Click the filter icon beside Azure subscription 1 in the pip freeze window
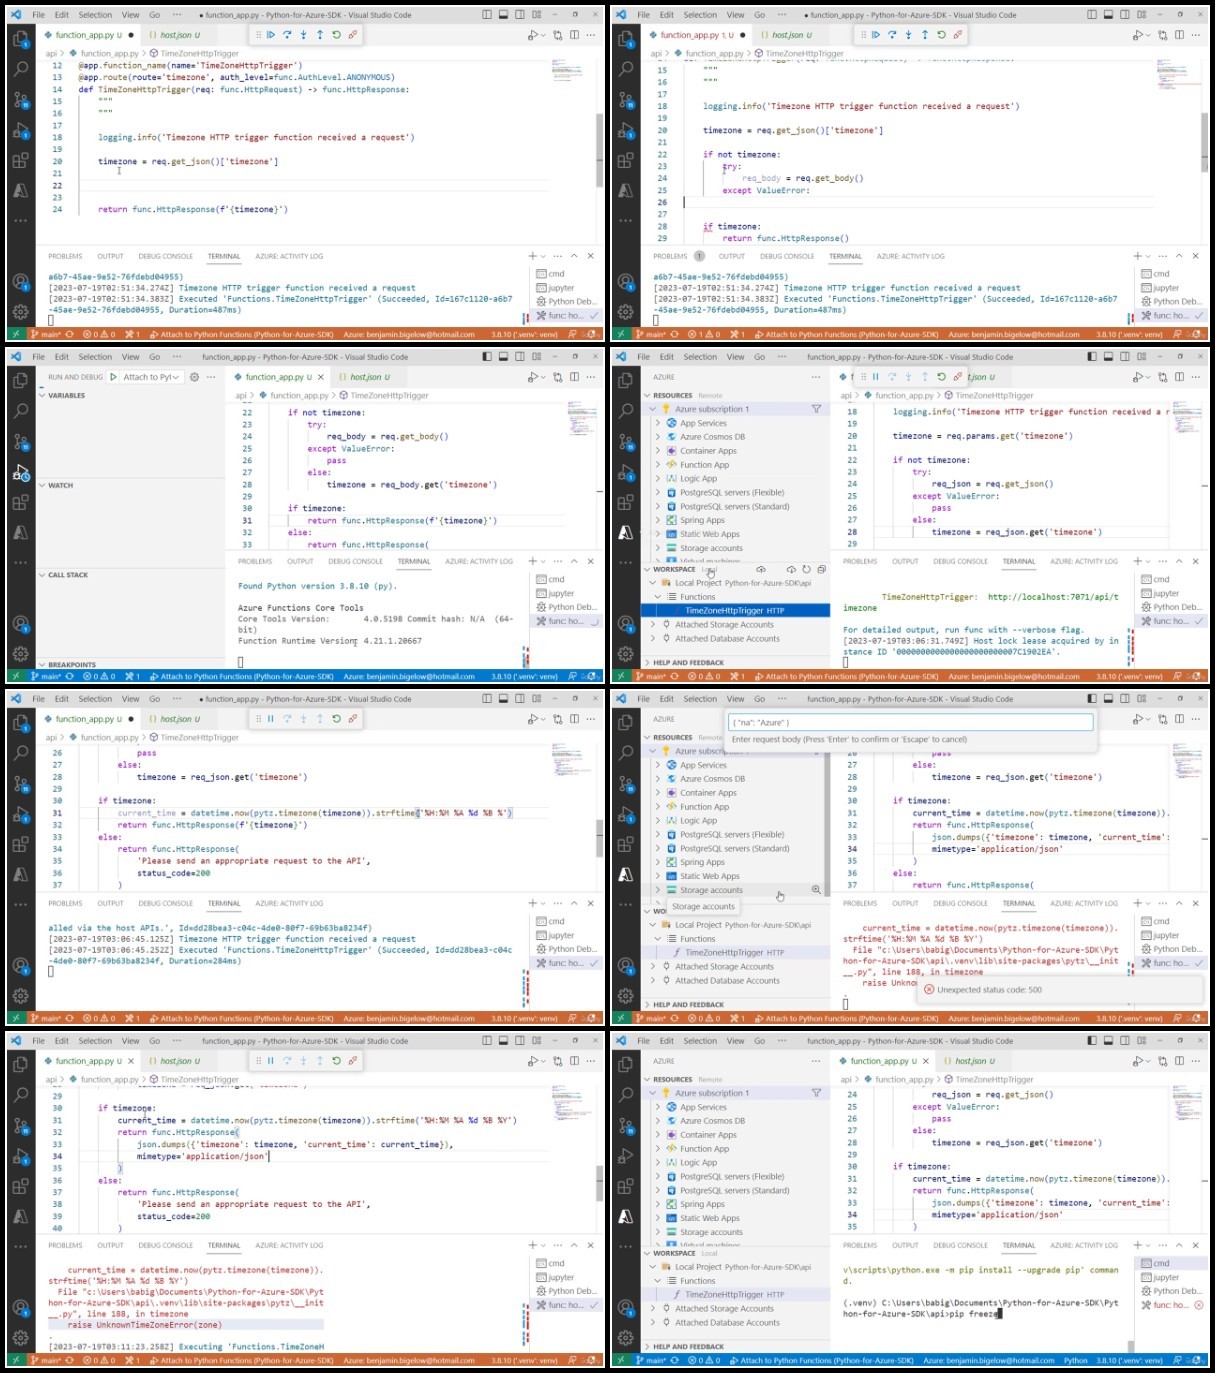Screen dimensions: 1215x1373 pos(816,1093)
